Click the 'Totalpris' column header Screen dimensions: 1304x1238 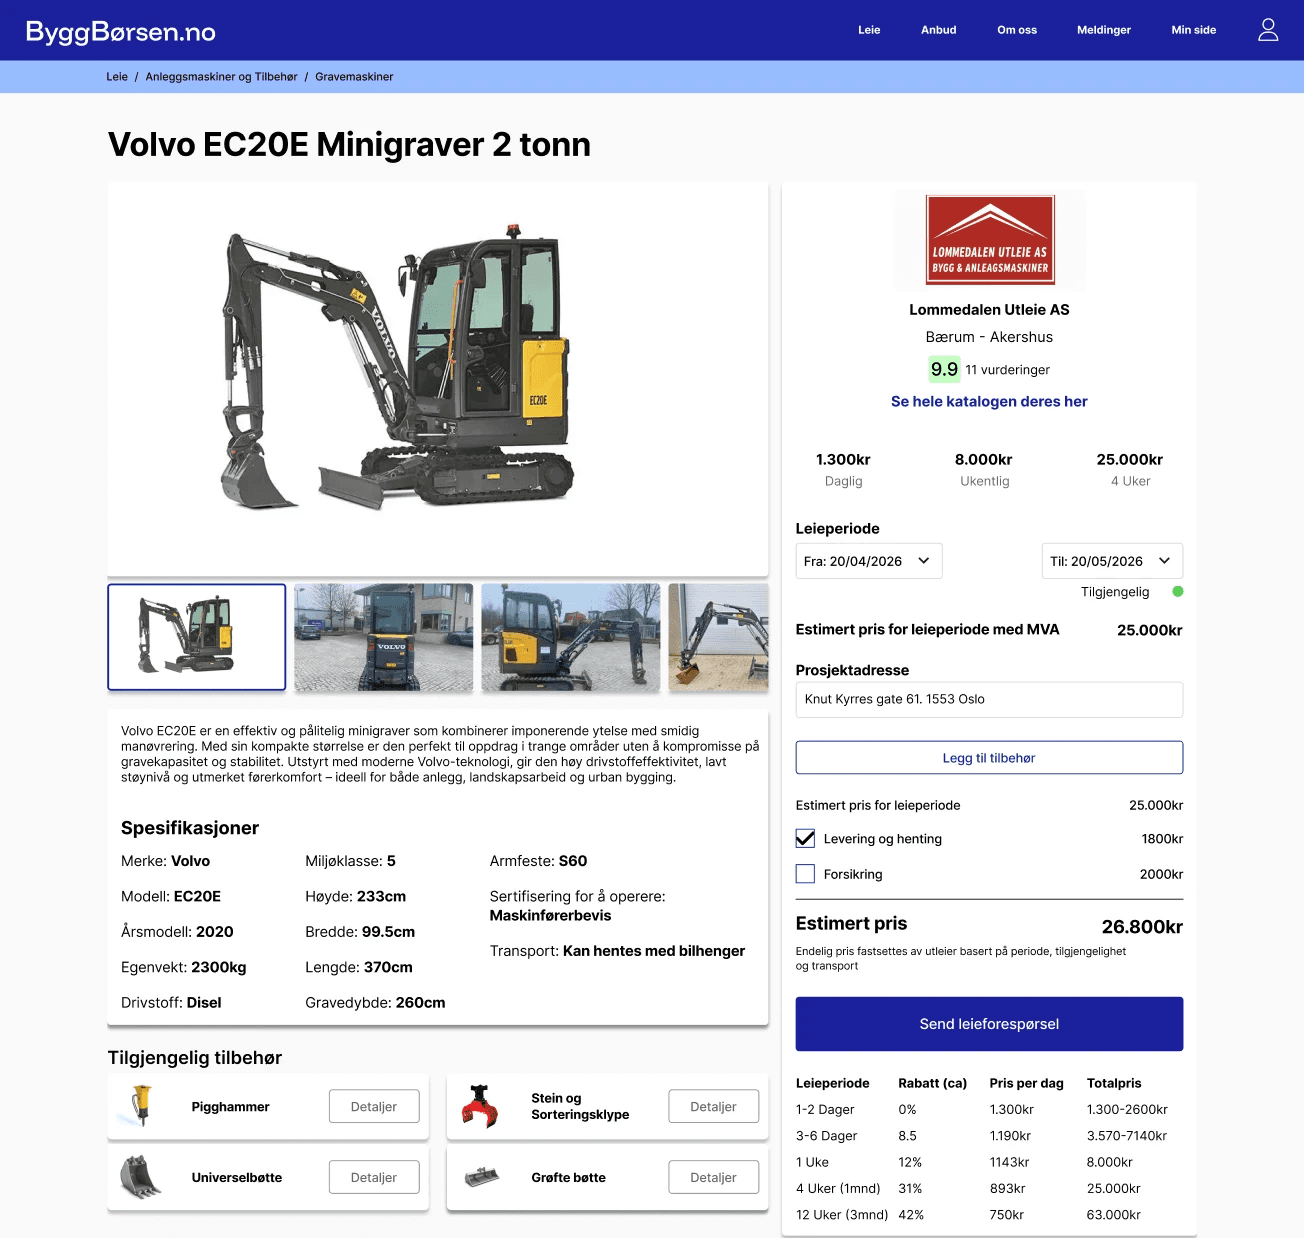coord(1114,1083)
